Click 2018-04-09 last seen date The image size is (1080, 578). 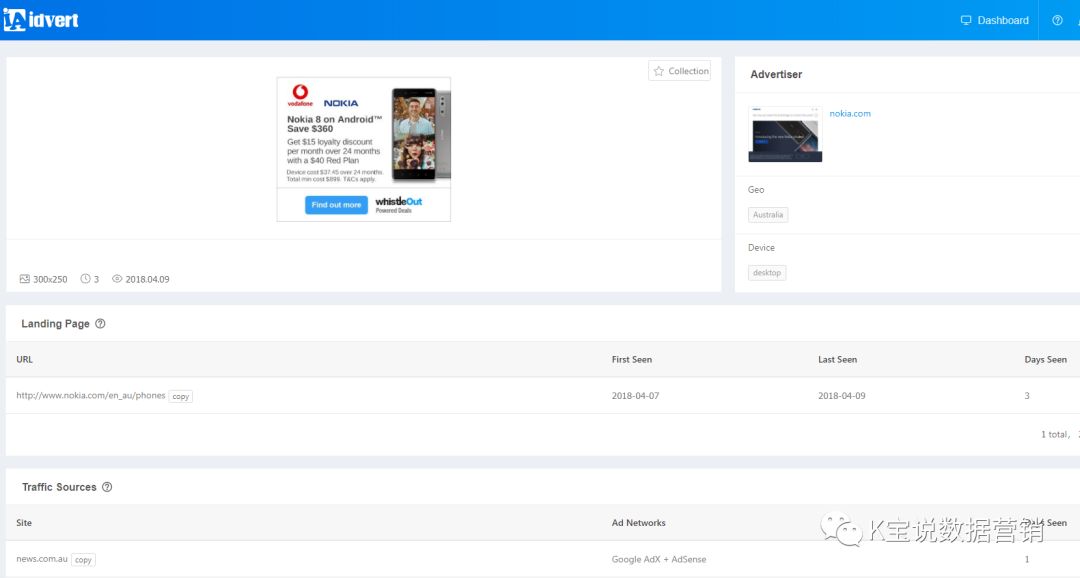tap(842, 396)
